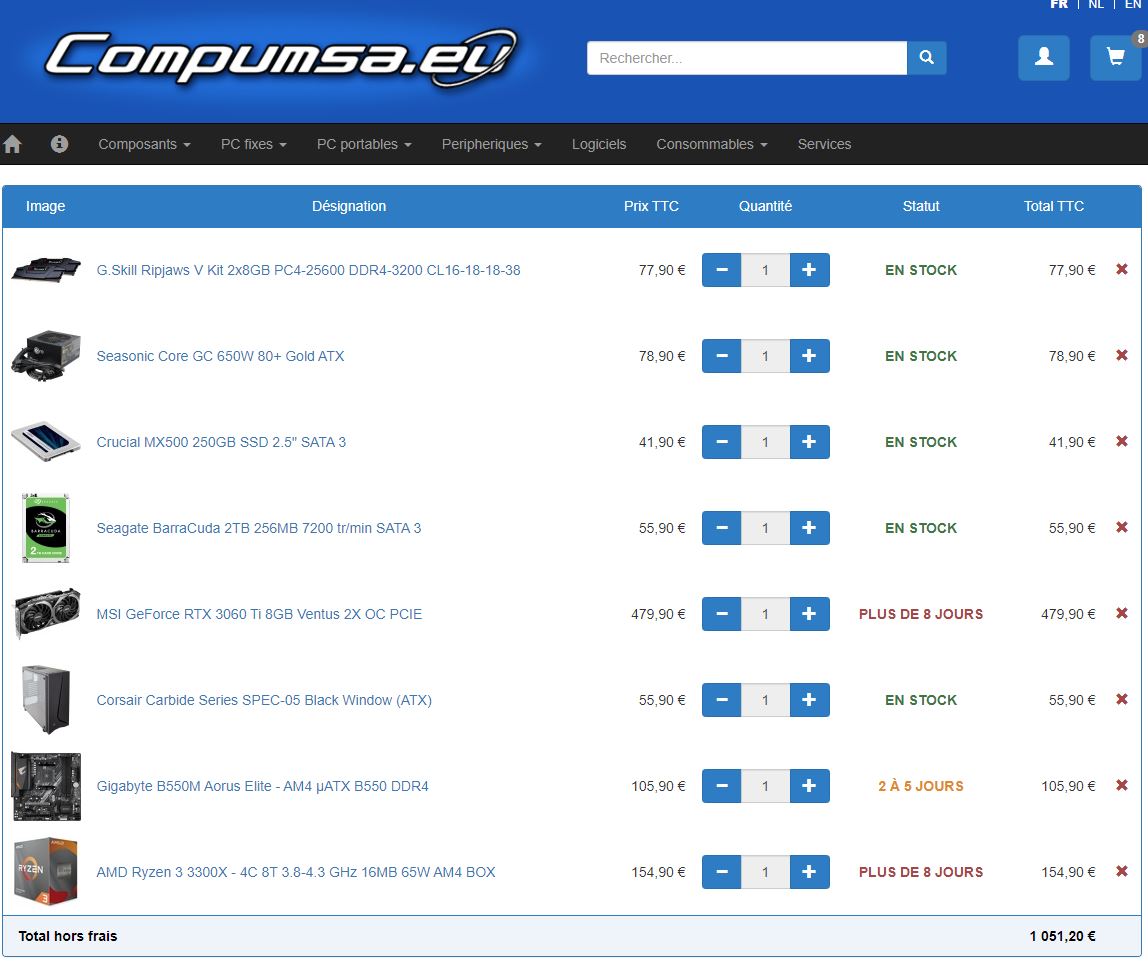Open the shopping cart icon

1115,58
